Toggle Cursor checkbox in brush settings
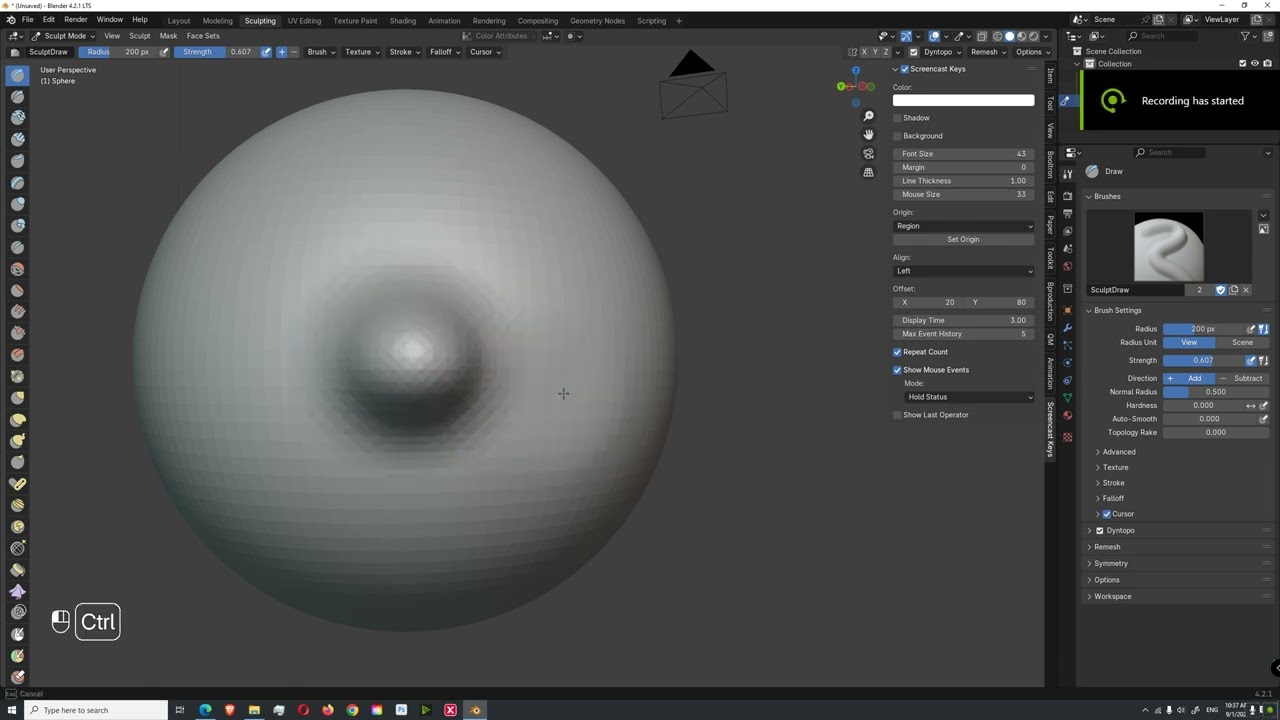 (1107, 514)
